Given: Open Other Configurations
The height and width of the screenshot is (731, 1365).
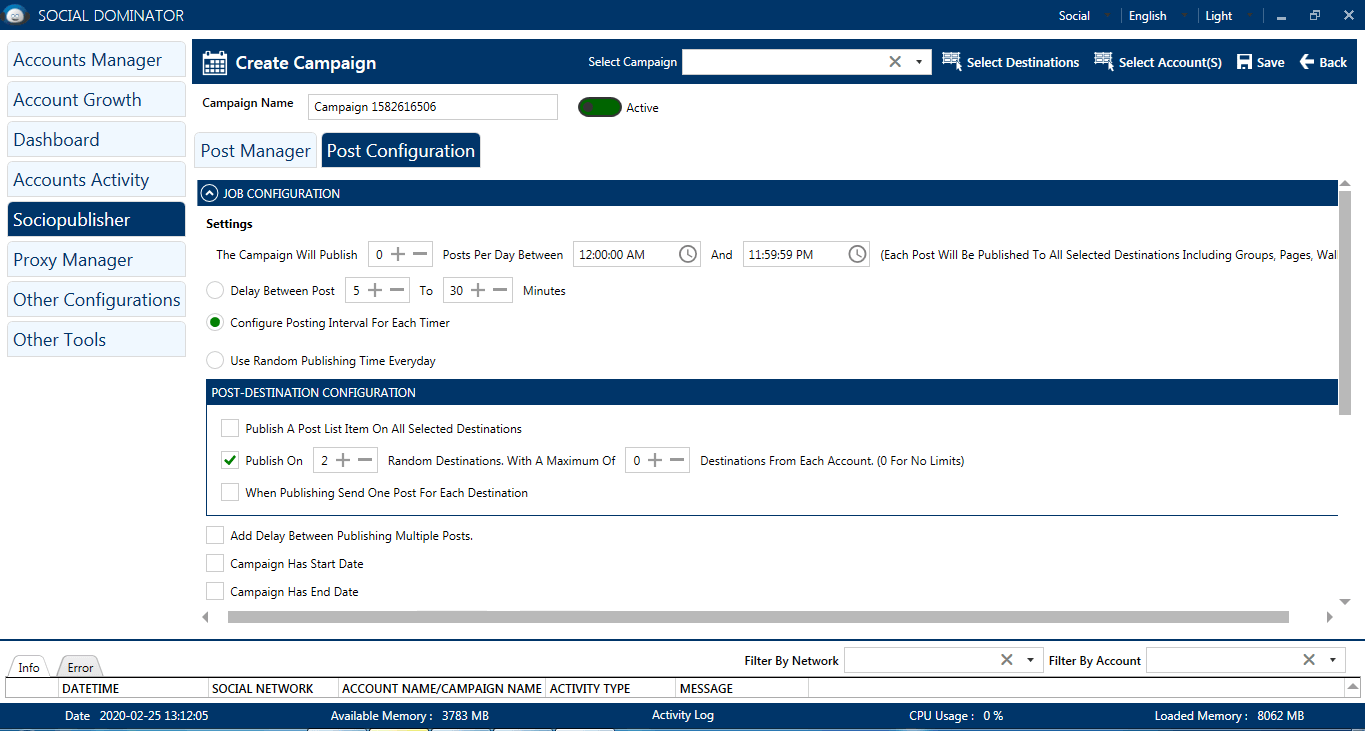Looking at the screenshot, I should tap(96, 300).
